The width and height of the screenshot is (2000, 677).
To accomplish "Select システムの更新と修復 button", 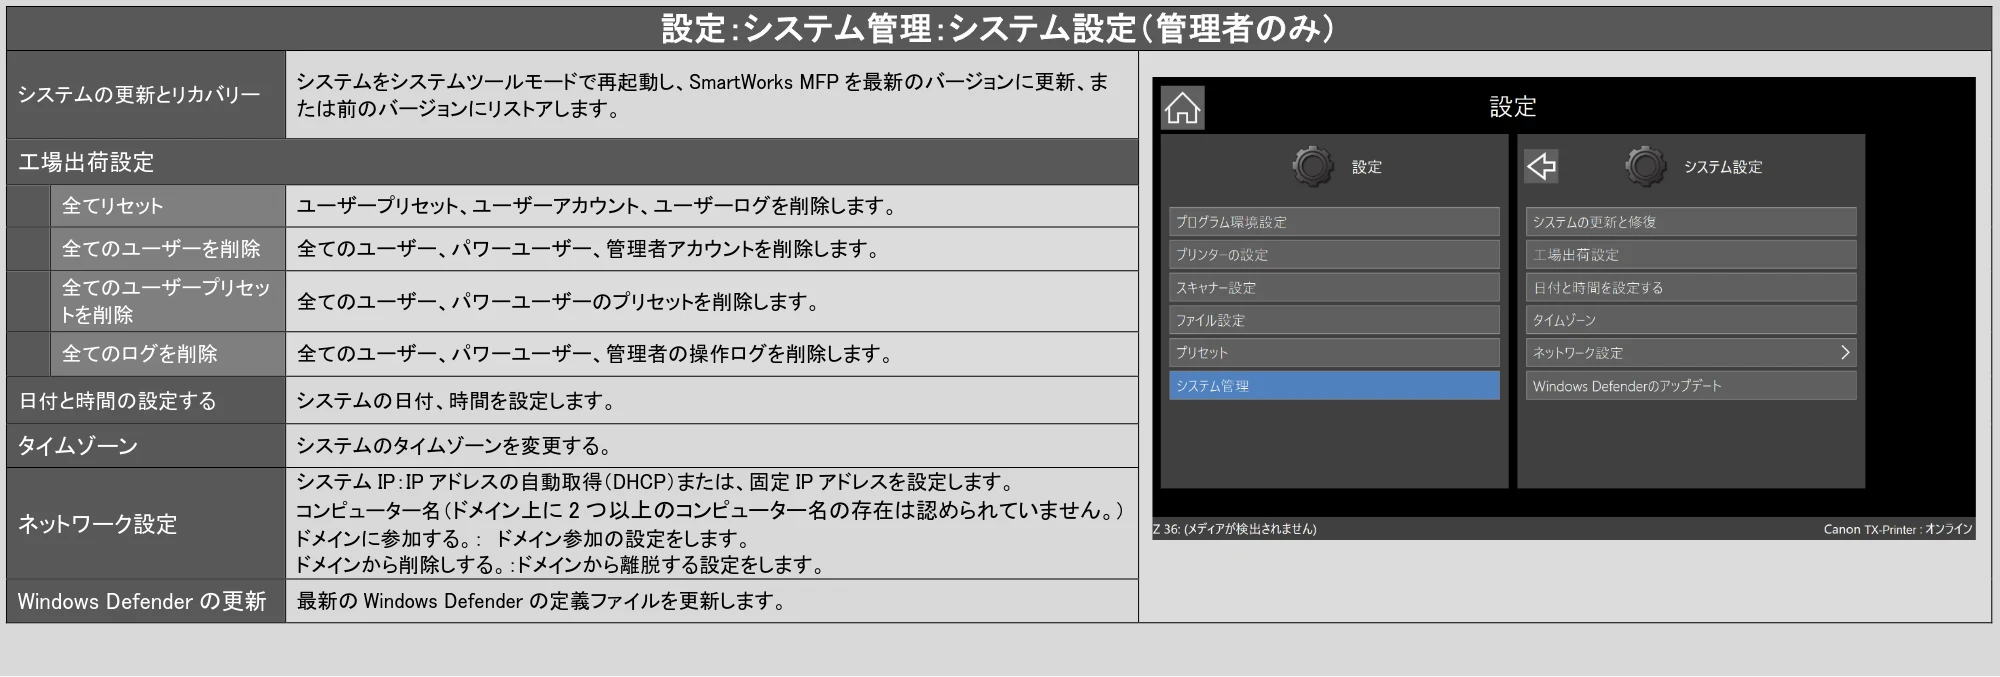I will [x=1691, y=222].
